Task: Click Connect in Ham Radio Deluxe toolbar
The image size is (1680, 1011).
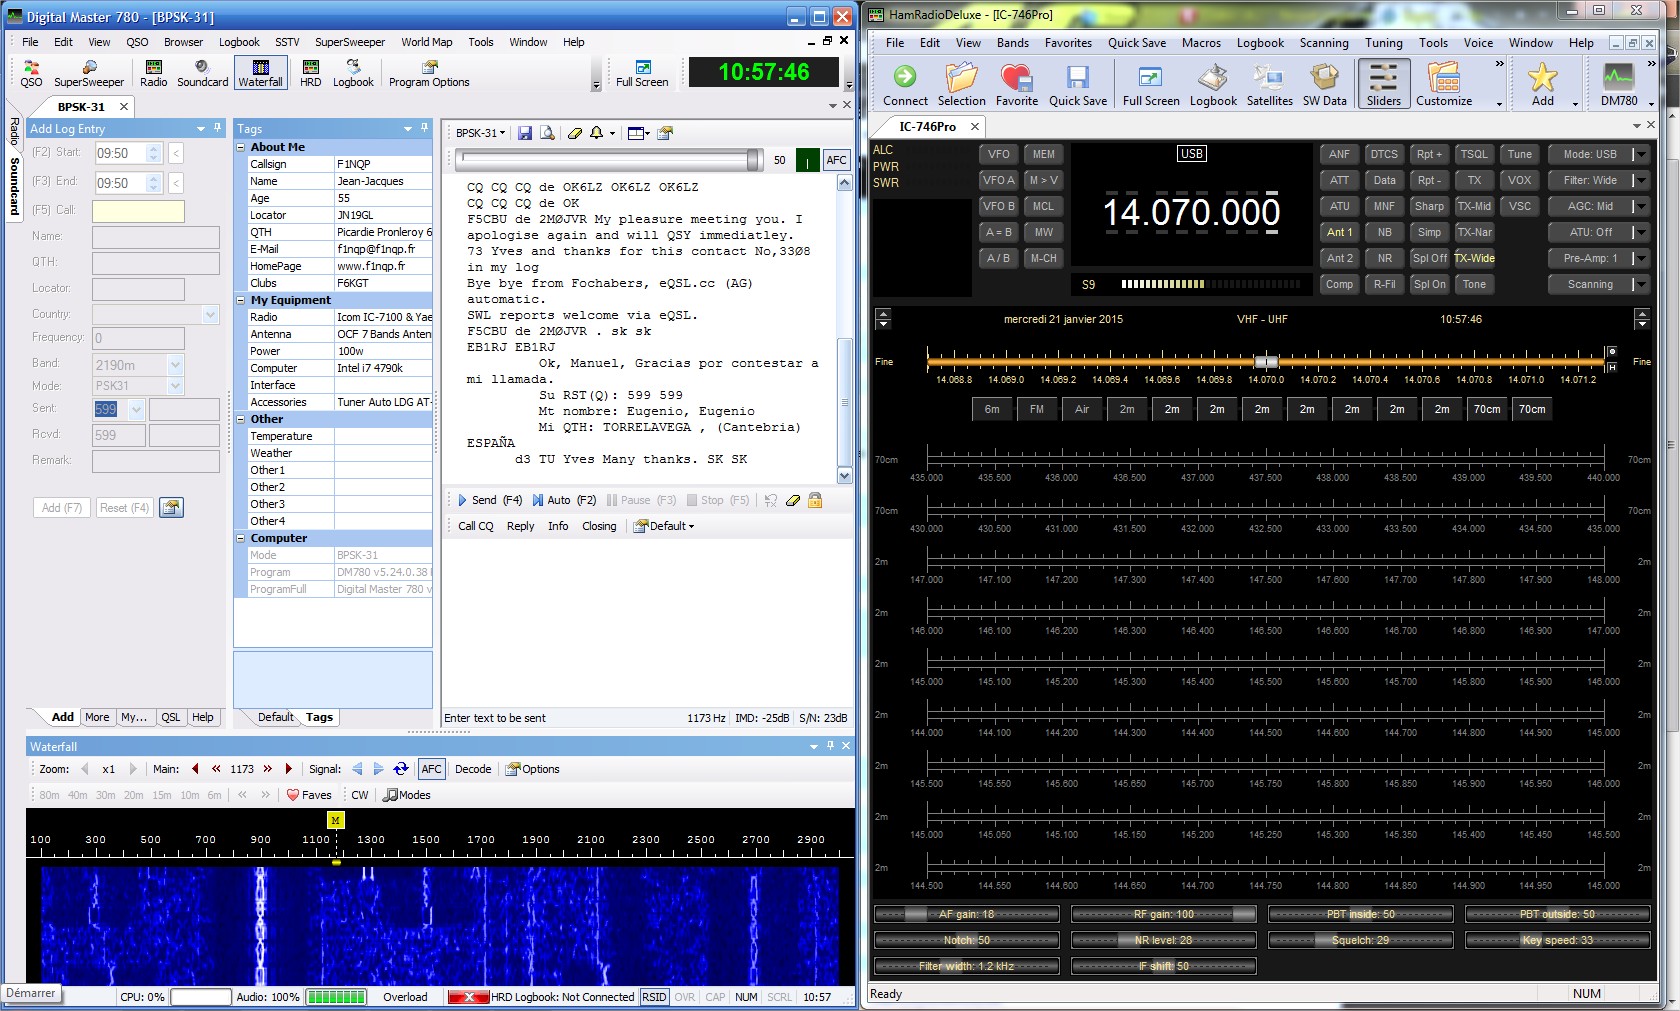Action: [x=905, y=85]
